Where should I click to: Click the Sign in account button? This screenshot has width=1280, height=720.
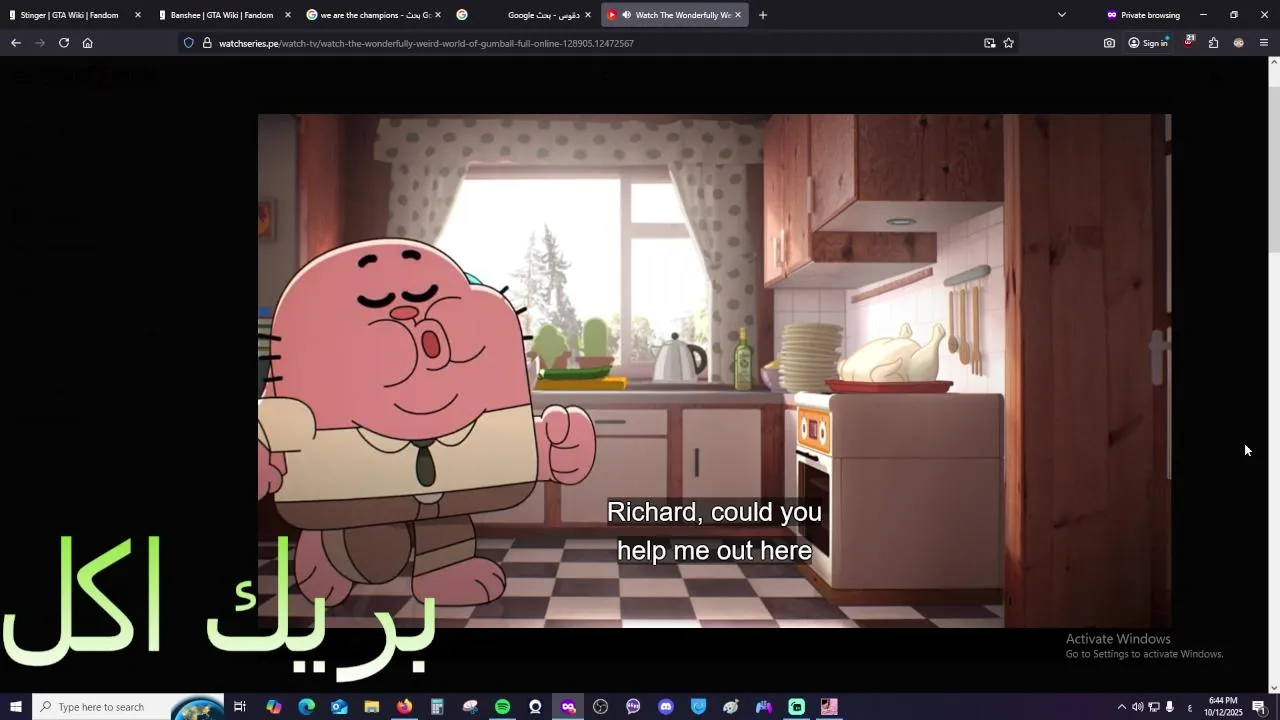(1148, 43)
